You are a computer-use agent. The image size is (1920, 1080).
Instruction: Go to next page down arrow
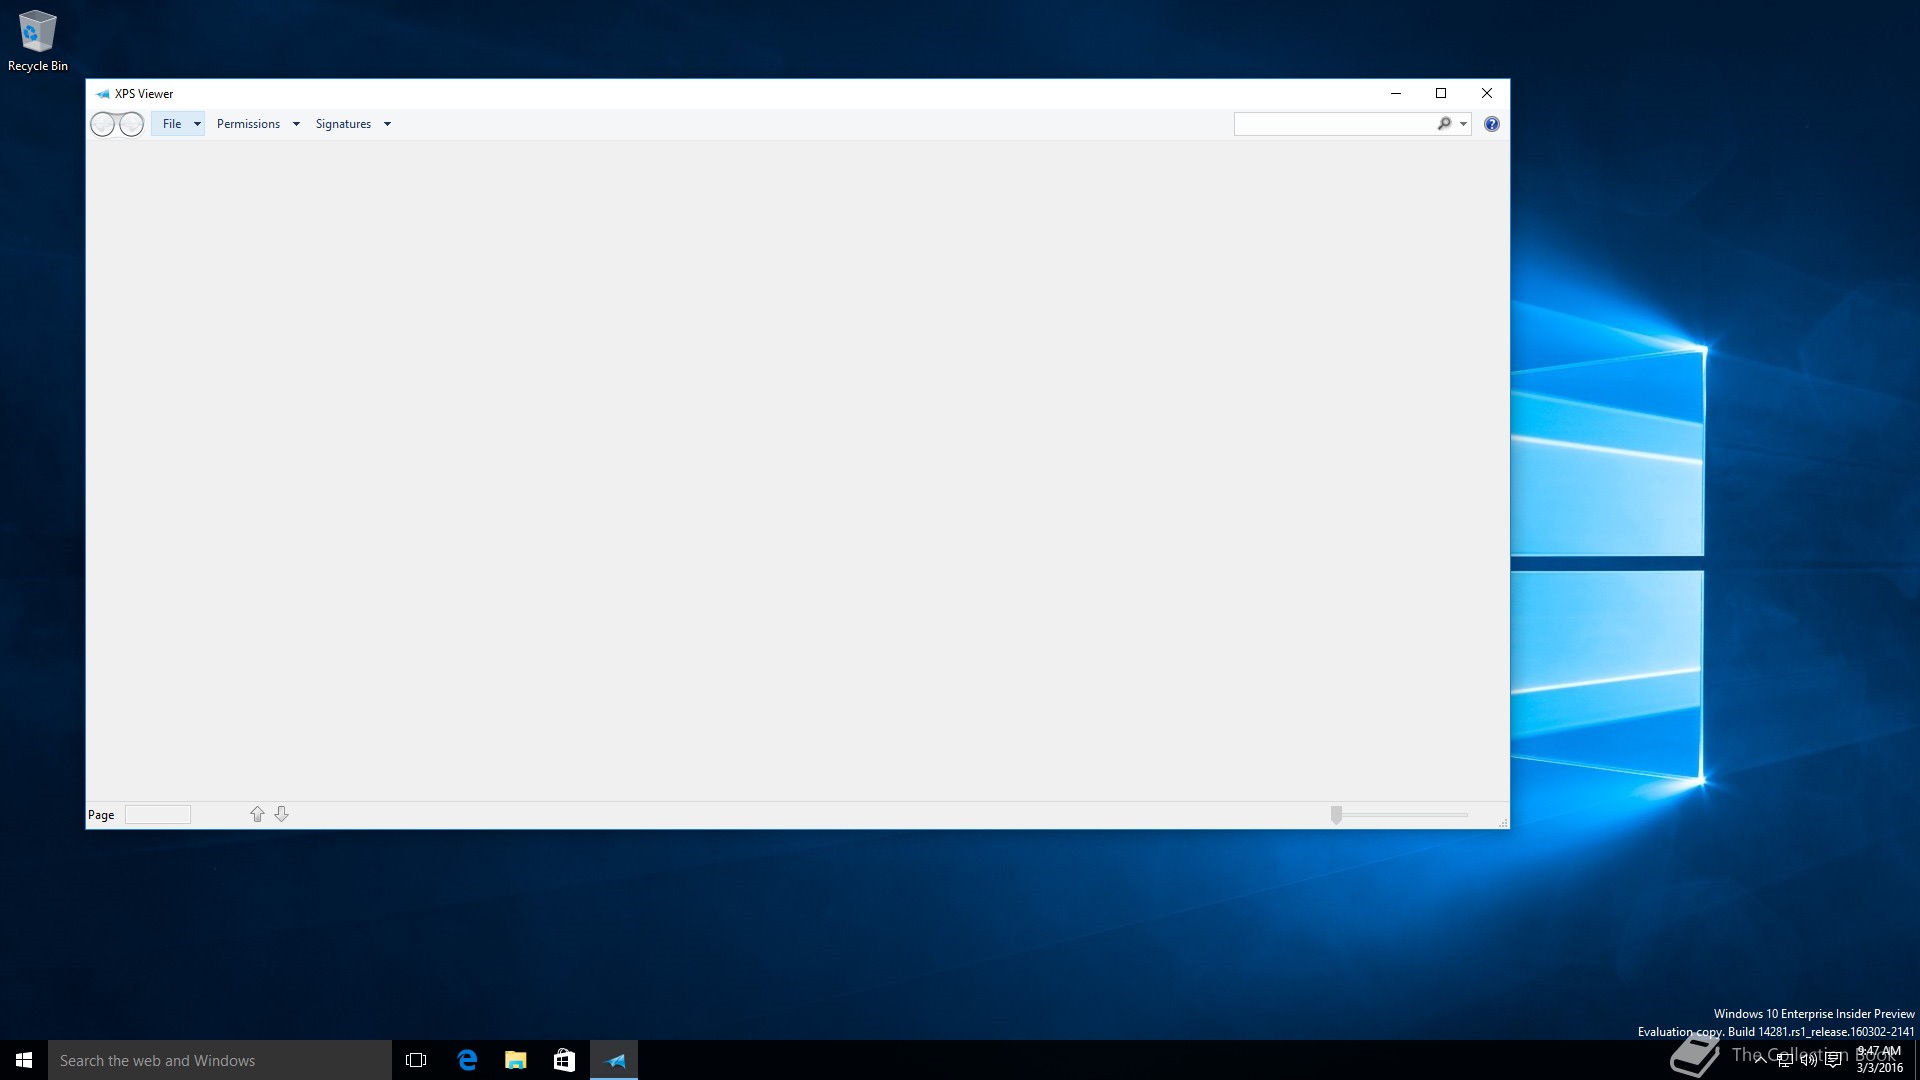click(281, 814)
